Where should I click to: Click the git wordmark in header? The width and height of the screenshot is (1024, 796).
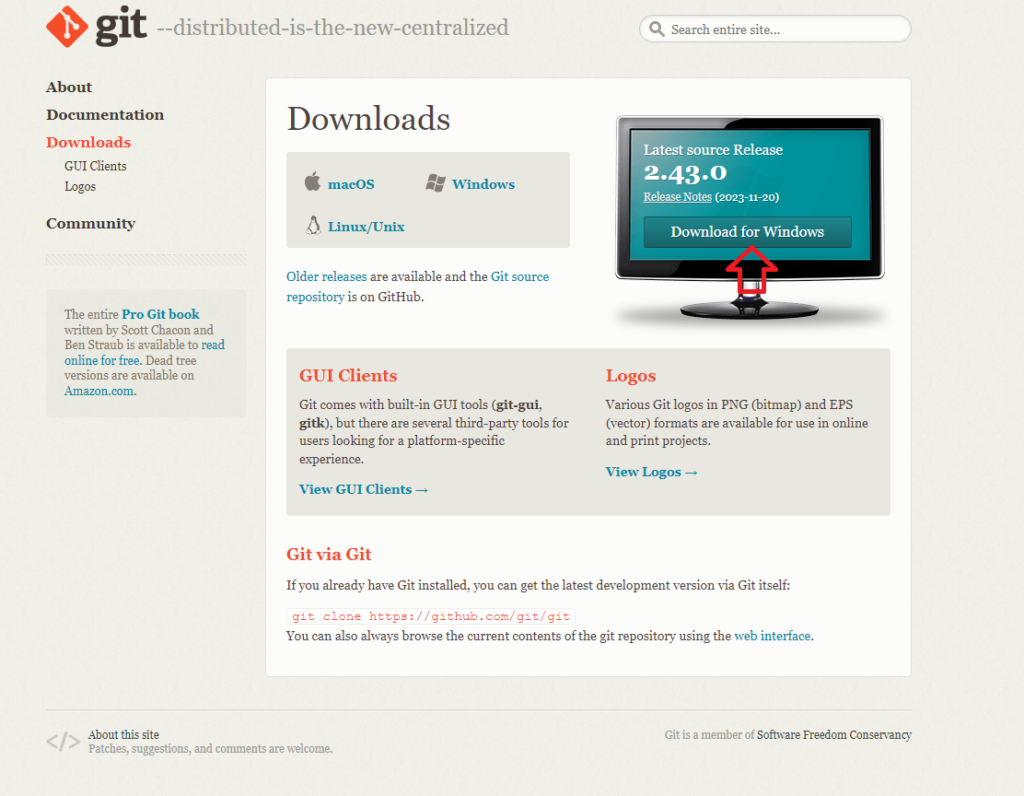[121, 26]
